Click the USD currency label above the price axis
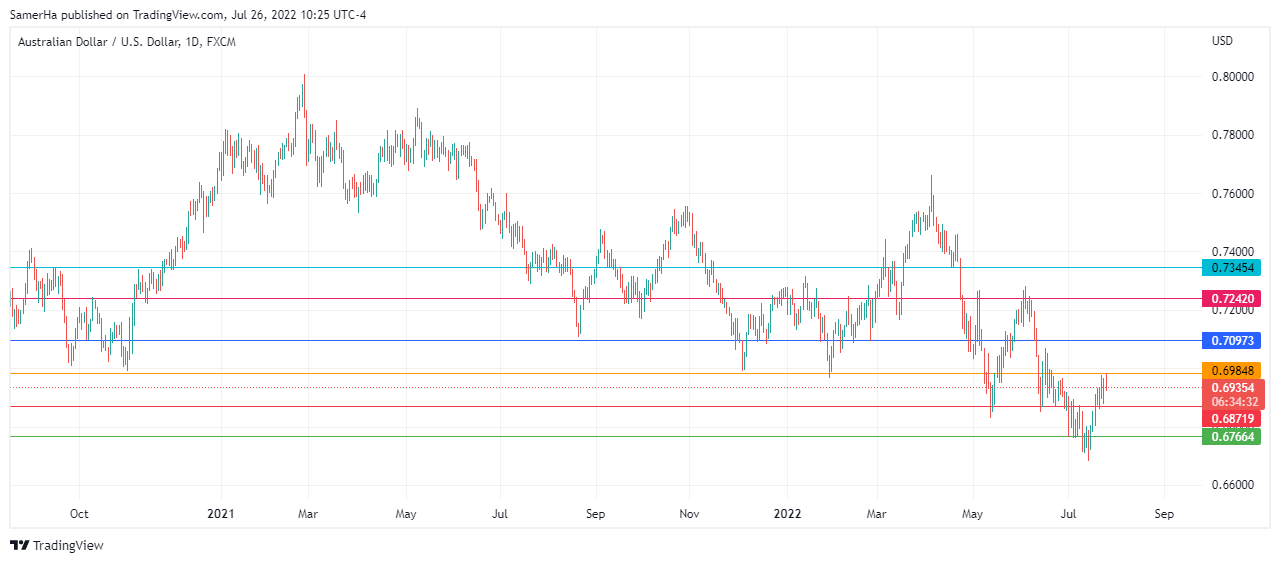1280x563 pixels. pyautogui.click(x=1222, y=41)
